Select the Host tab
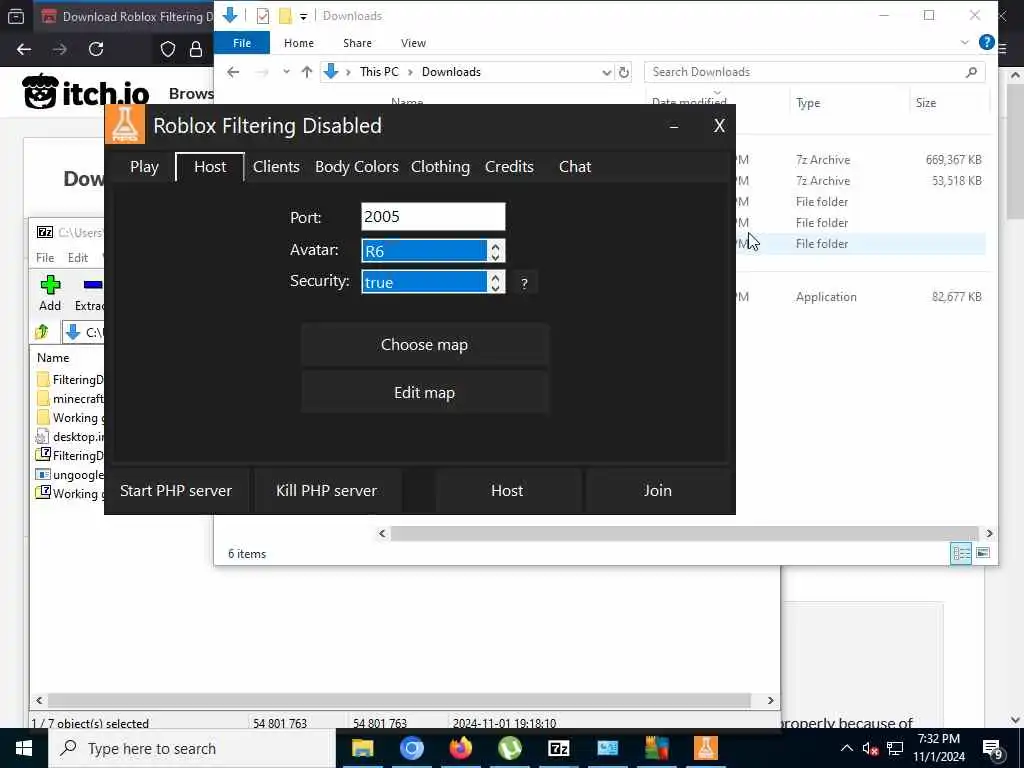Image resolution: width=1024 pixels, height=768 pixels. 210,167
